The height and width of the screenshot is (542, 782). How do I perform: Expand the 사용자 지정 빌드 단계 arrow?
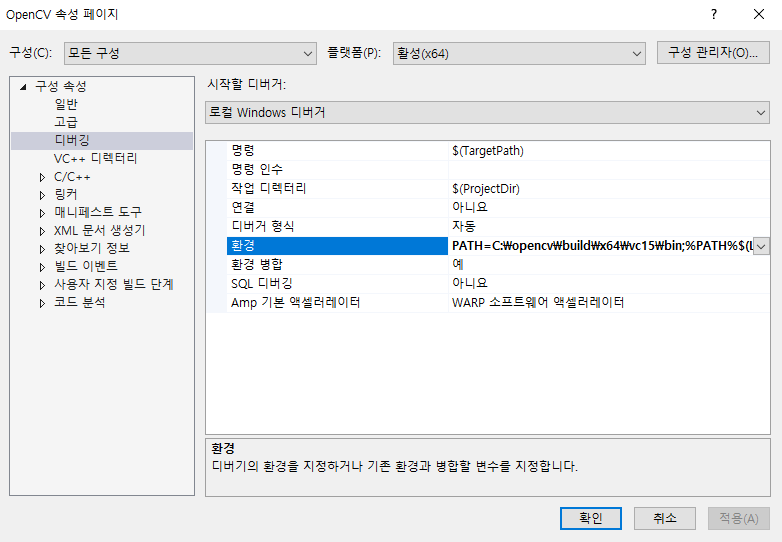[x=42, y=285]
